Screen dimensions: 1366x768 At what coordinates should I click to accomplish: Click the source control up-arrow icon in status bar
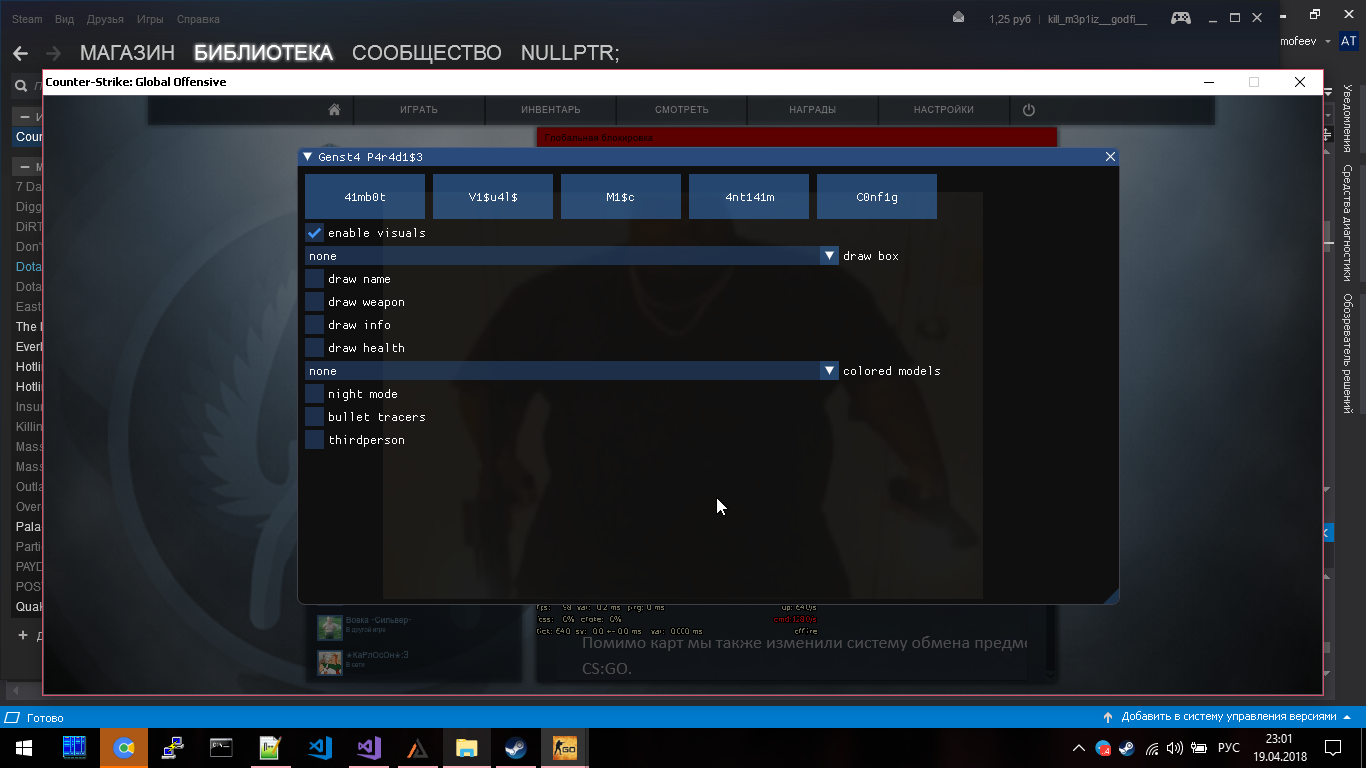[x=1108, y=717]
